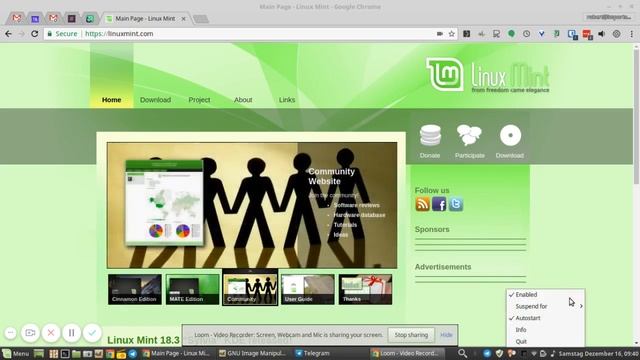Open the Download navigation item
The width and height of the screenshot is (640, 360).
[156, 100]
